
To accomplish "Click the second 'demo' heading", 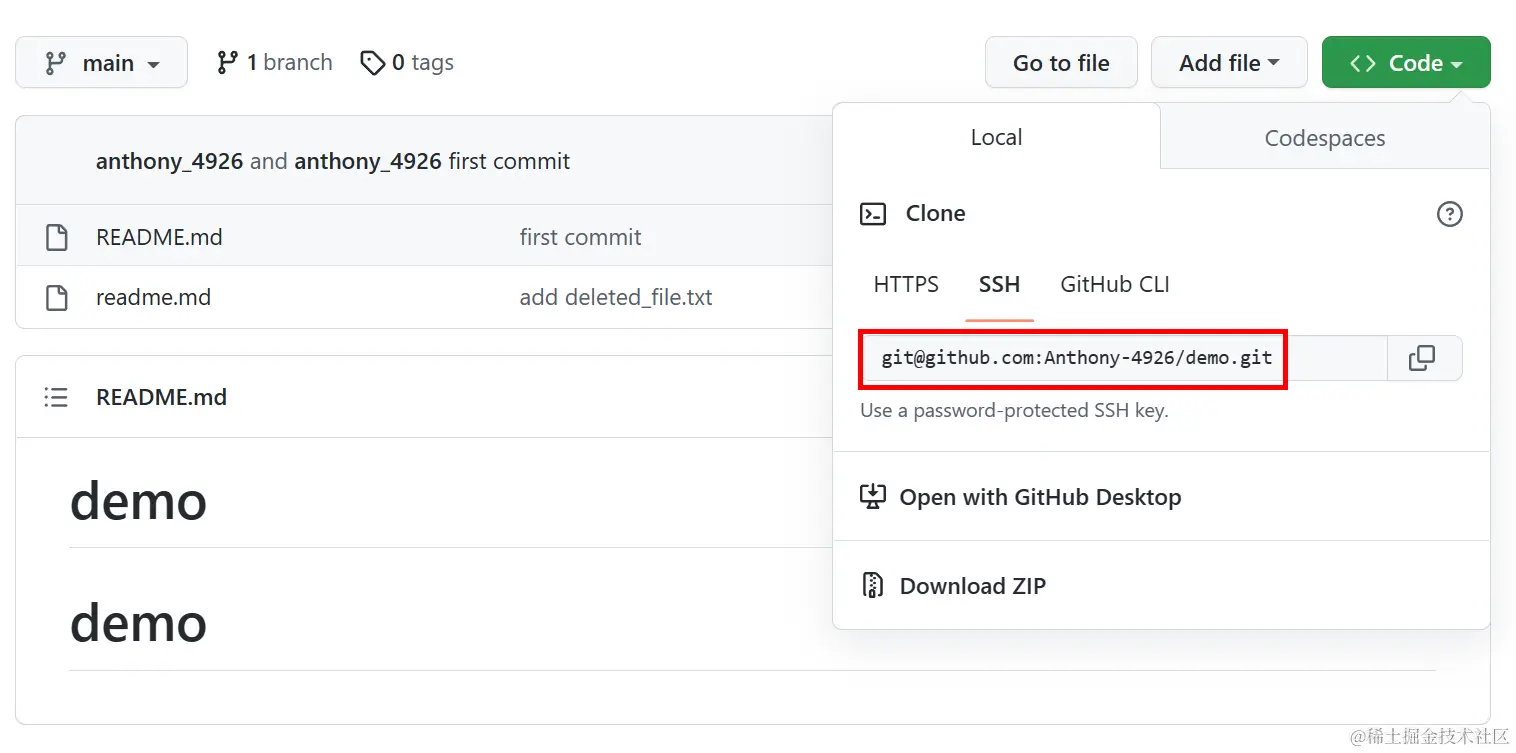I will click(138, 623).
